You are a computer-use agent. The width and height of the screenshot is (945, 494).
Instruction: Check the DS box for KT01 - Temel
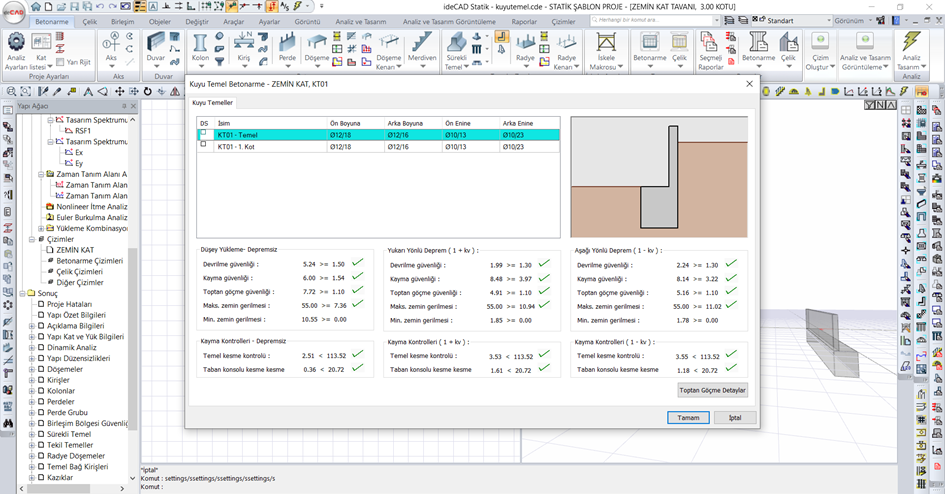click(203, 133)
